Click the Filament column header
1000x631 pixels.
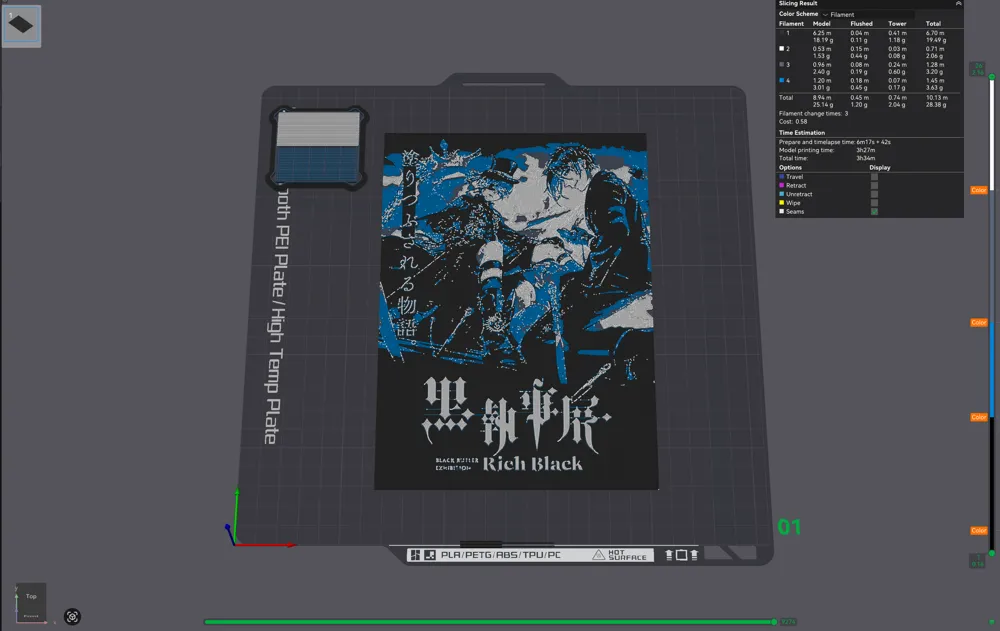coord(791,24)
